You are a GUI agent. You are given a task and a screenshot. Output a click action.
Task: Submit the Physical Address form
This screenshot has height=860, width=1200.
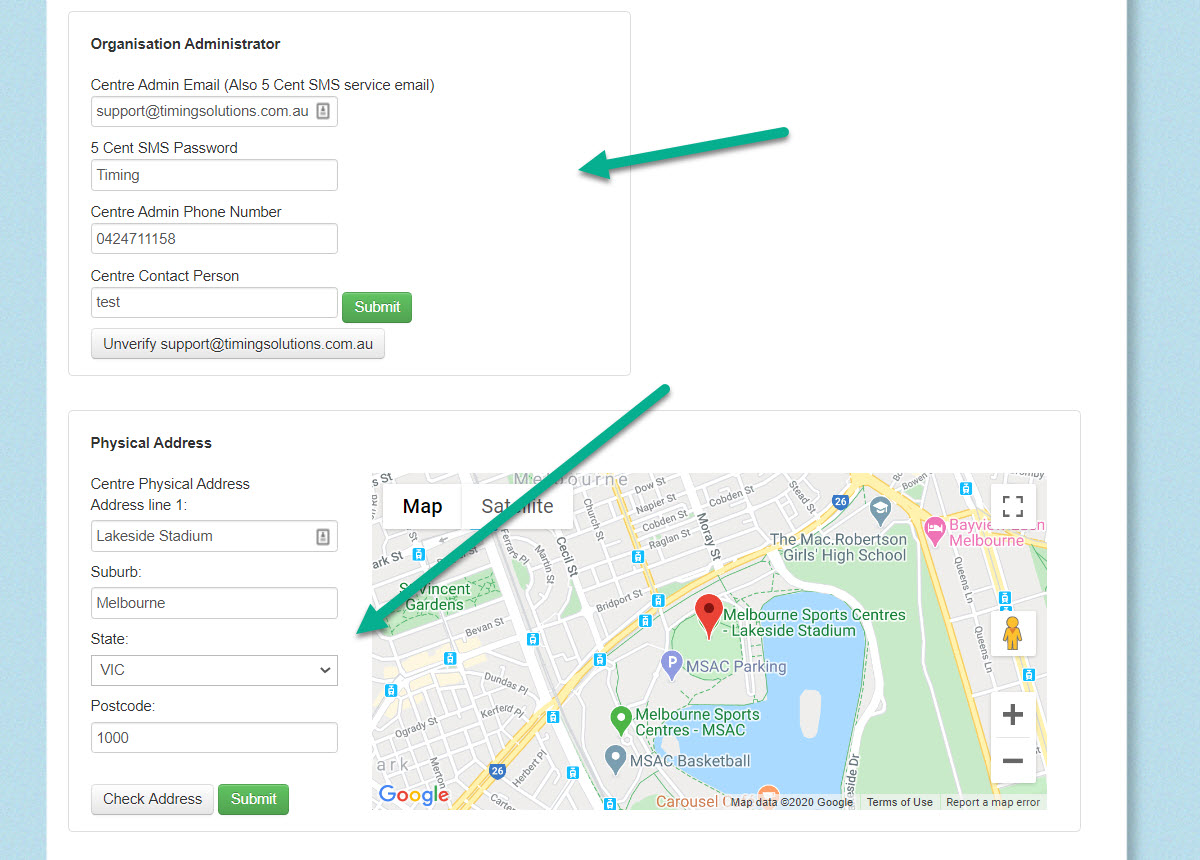coord(254,799)
